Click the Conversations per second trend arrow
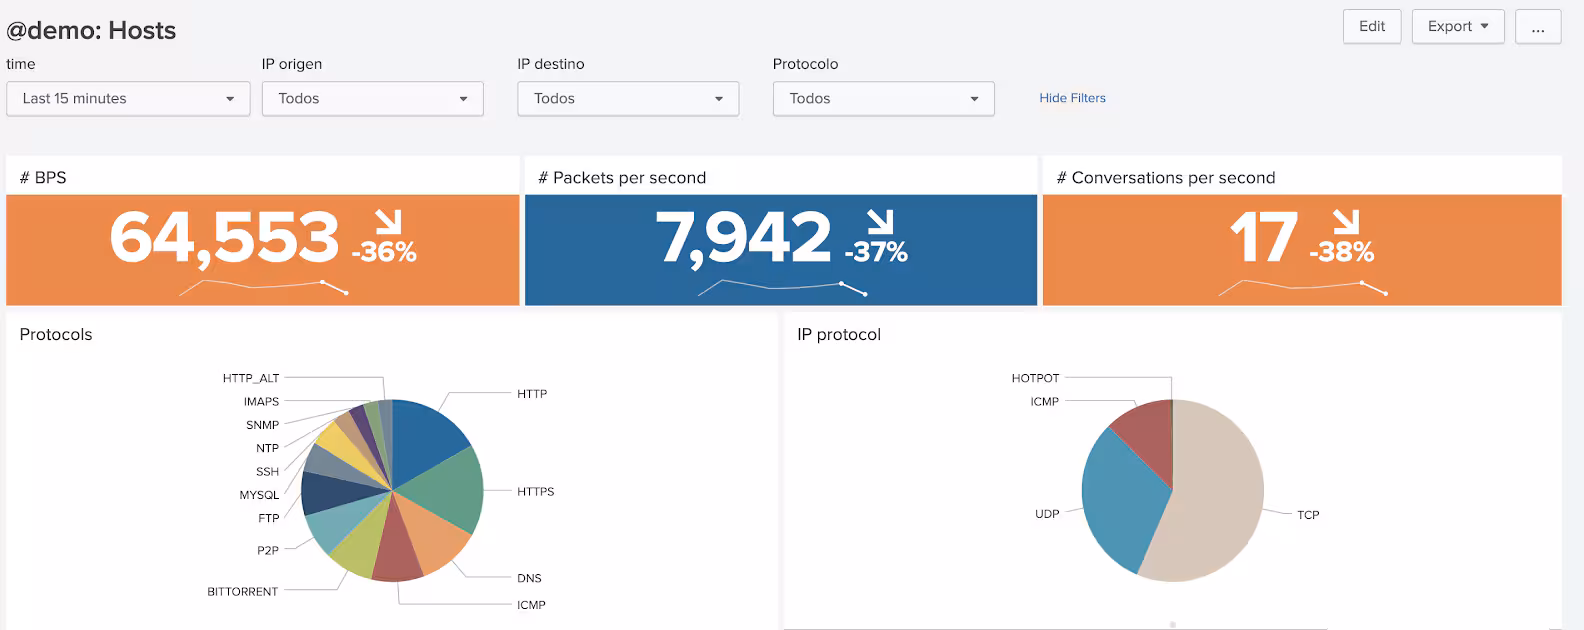This screenshot has width=1584, height=630. tap(1346, 222)
